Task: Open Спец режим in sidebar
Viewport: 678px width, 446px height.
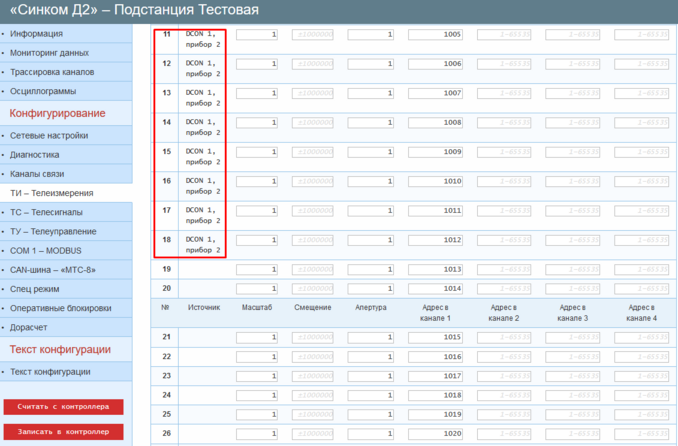Action: pos(35,288)
